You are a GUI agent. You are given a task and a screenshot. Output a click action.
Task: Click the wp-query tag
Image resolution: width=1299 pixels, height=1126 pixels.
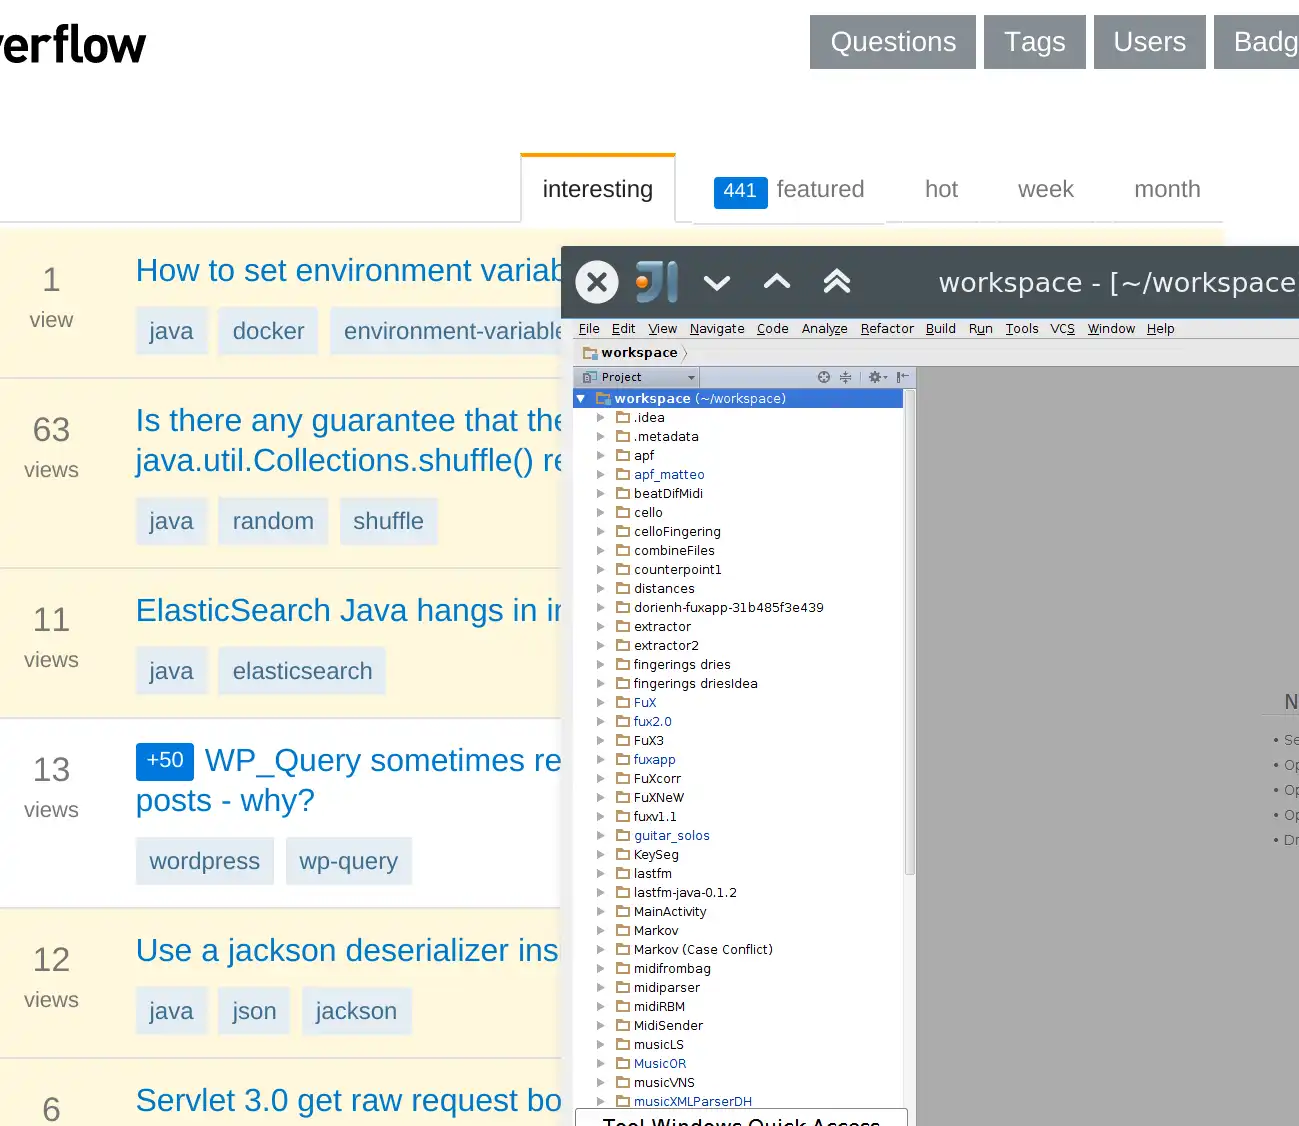click(x=348, y=861)
